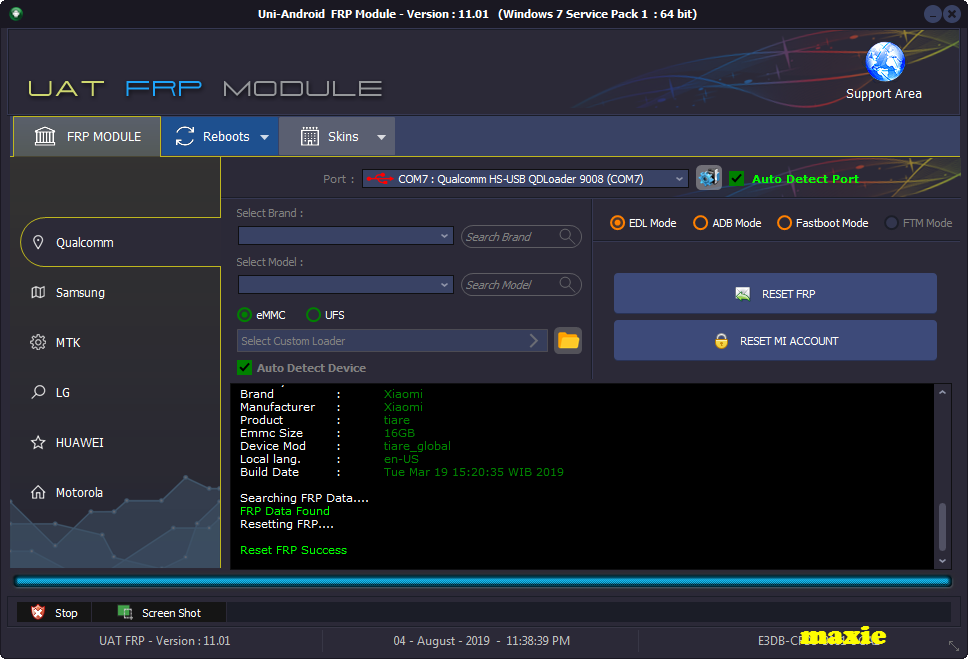Click 'tiare_global' device mod value
This screenshot has width=968, height=659.
pyautogui.click(x=417, y=446)
